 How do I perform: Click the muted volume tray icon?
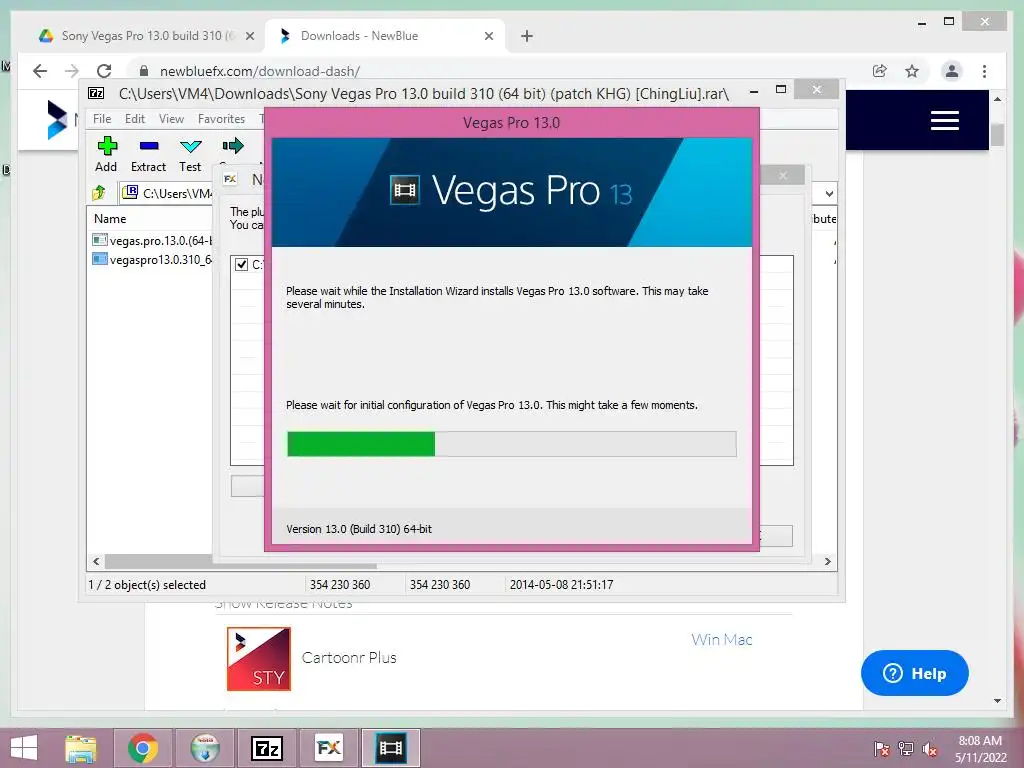pos(929,749)
